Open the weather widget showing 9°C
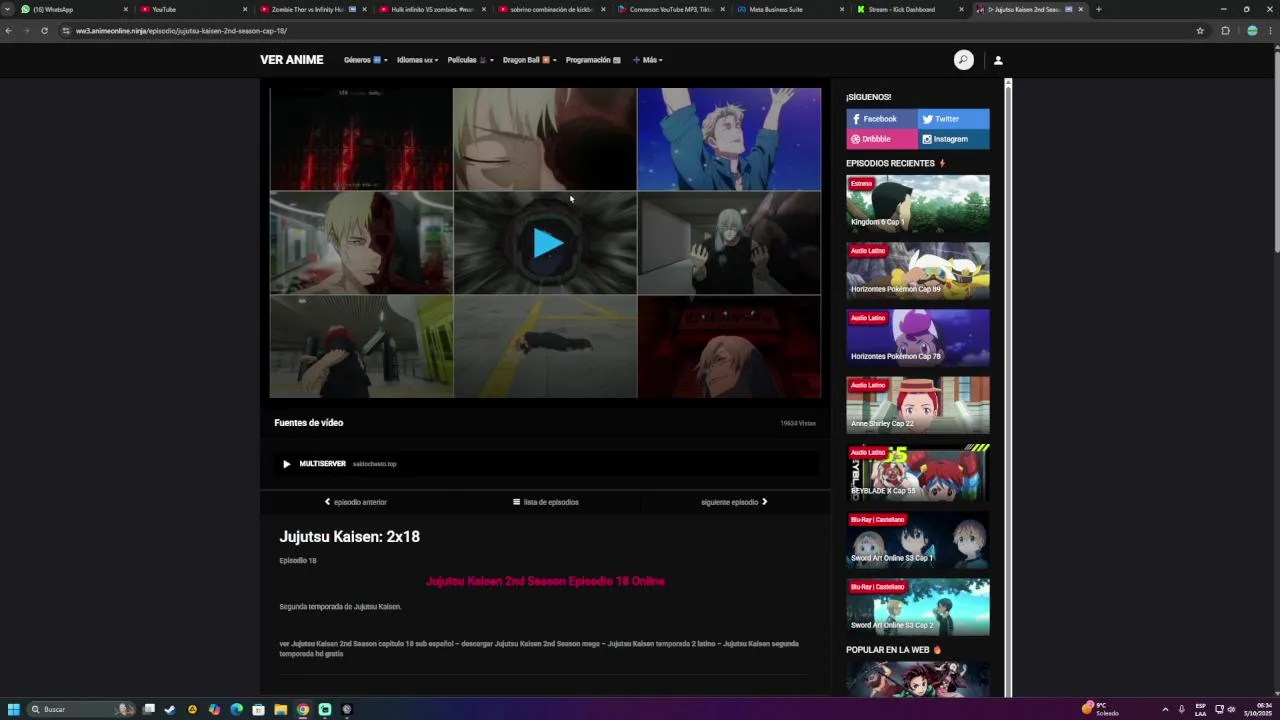Viewport: 1280px width, 720px height. point(1100,709)
